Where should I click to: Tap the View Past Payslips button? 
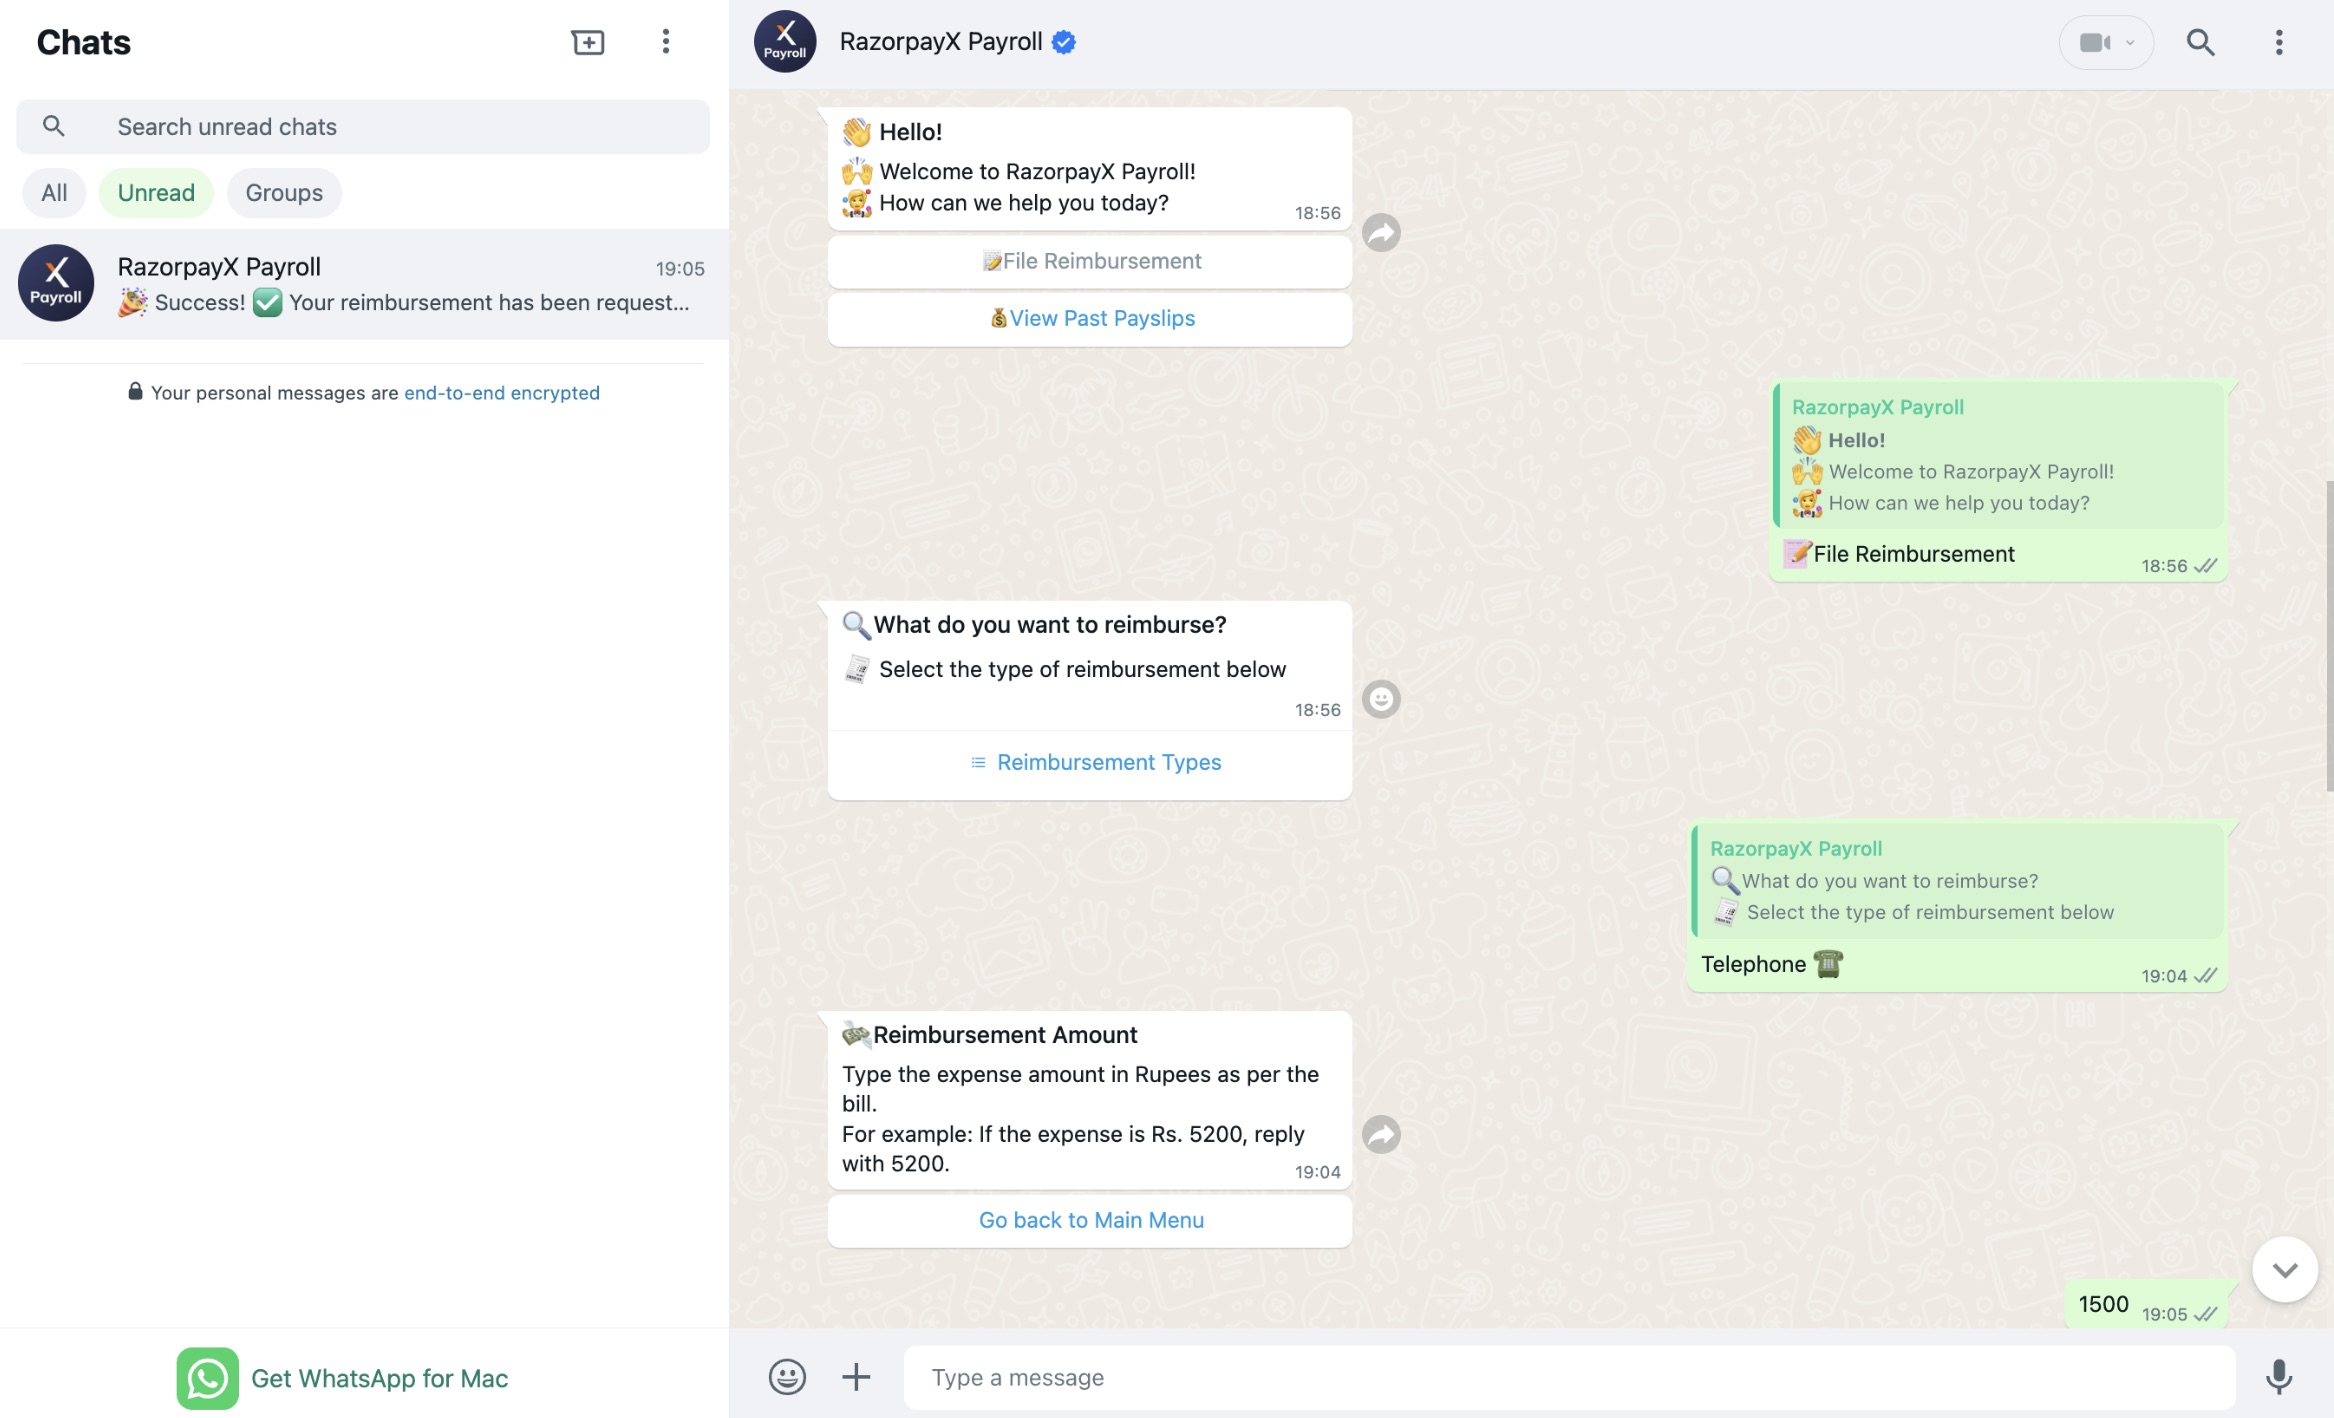1090,318
